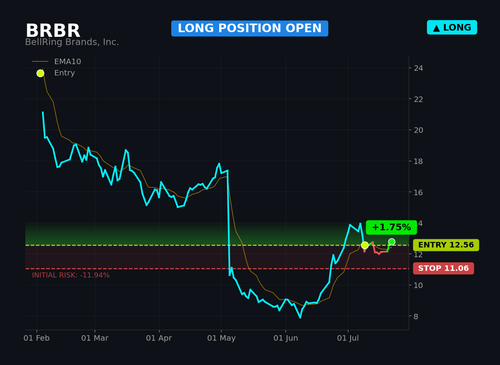Viewport: 500px width, 365px height.
Task: Click the ENTRY 12.56 price tag
Action: tap(446, 245)
